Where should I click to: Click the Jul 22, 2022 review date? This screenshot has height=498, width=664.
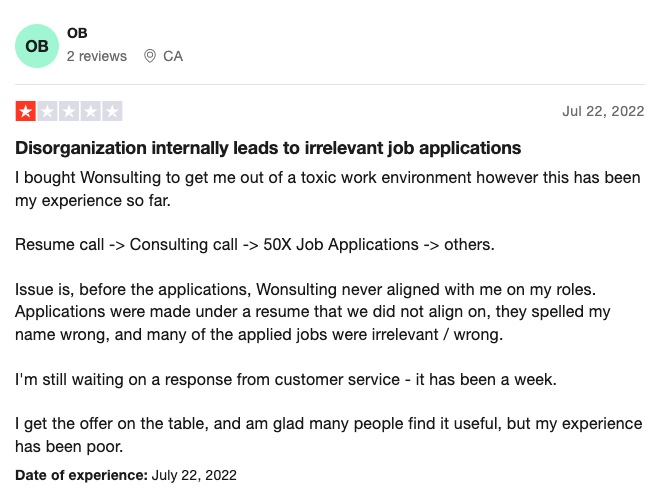pyautogui.click(x=603, y=111)
